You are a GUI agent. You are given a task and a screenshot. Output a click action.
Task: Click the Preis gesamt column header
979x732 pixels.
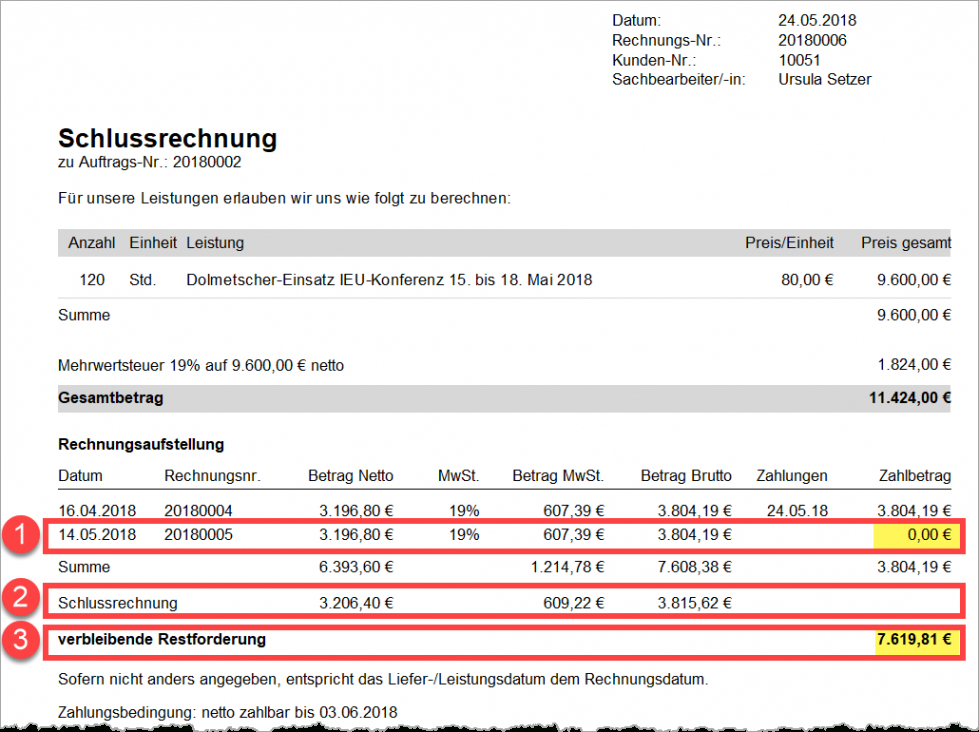905,243
